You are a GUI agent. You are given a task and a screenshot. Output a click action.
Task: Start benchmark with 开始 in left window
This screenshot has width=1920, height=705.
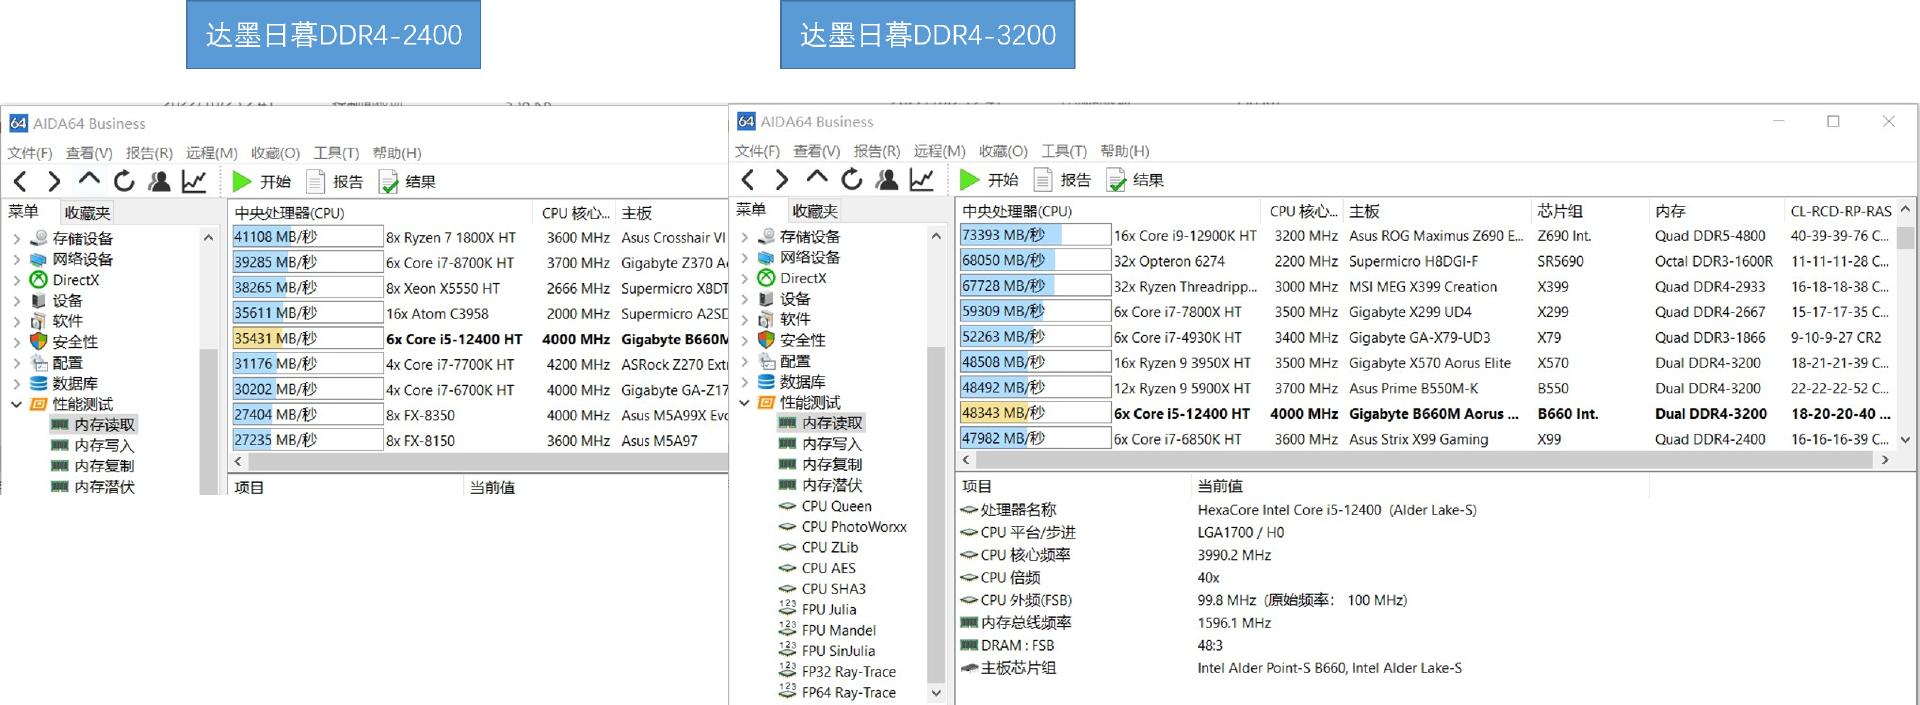[x=261, y=182]
